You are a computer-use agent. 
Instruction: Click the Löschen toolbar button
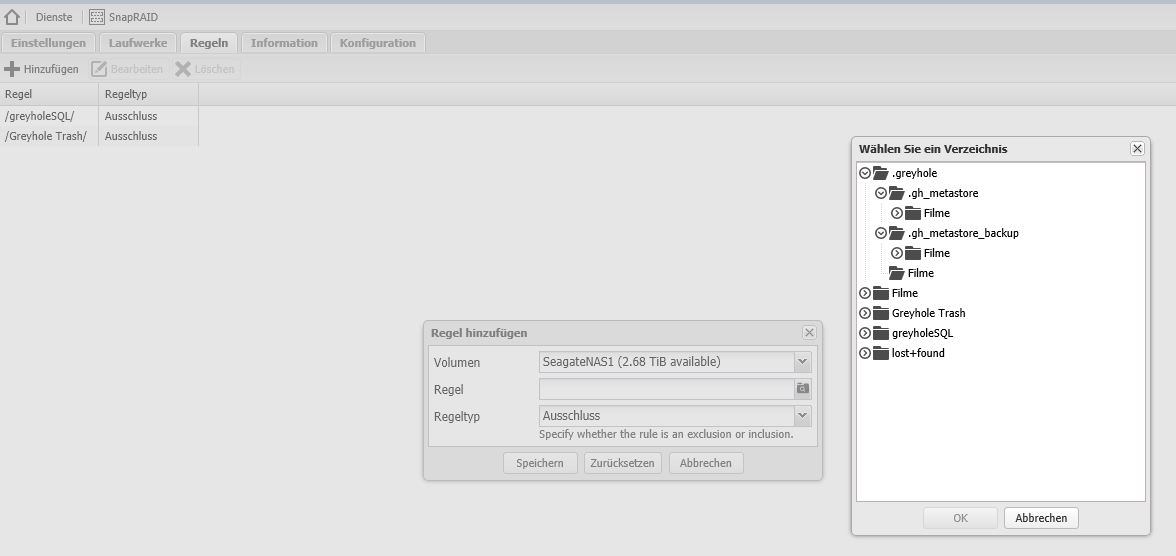pos(206,69)
